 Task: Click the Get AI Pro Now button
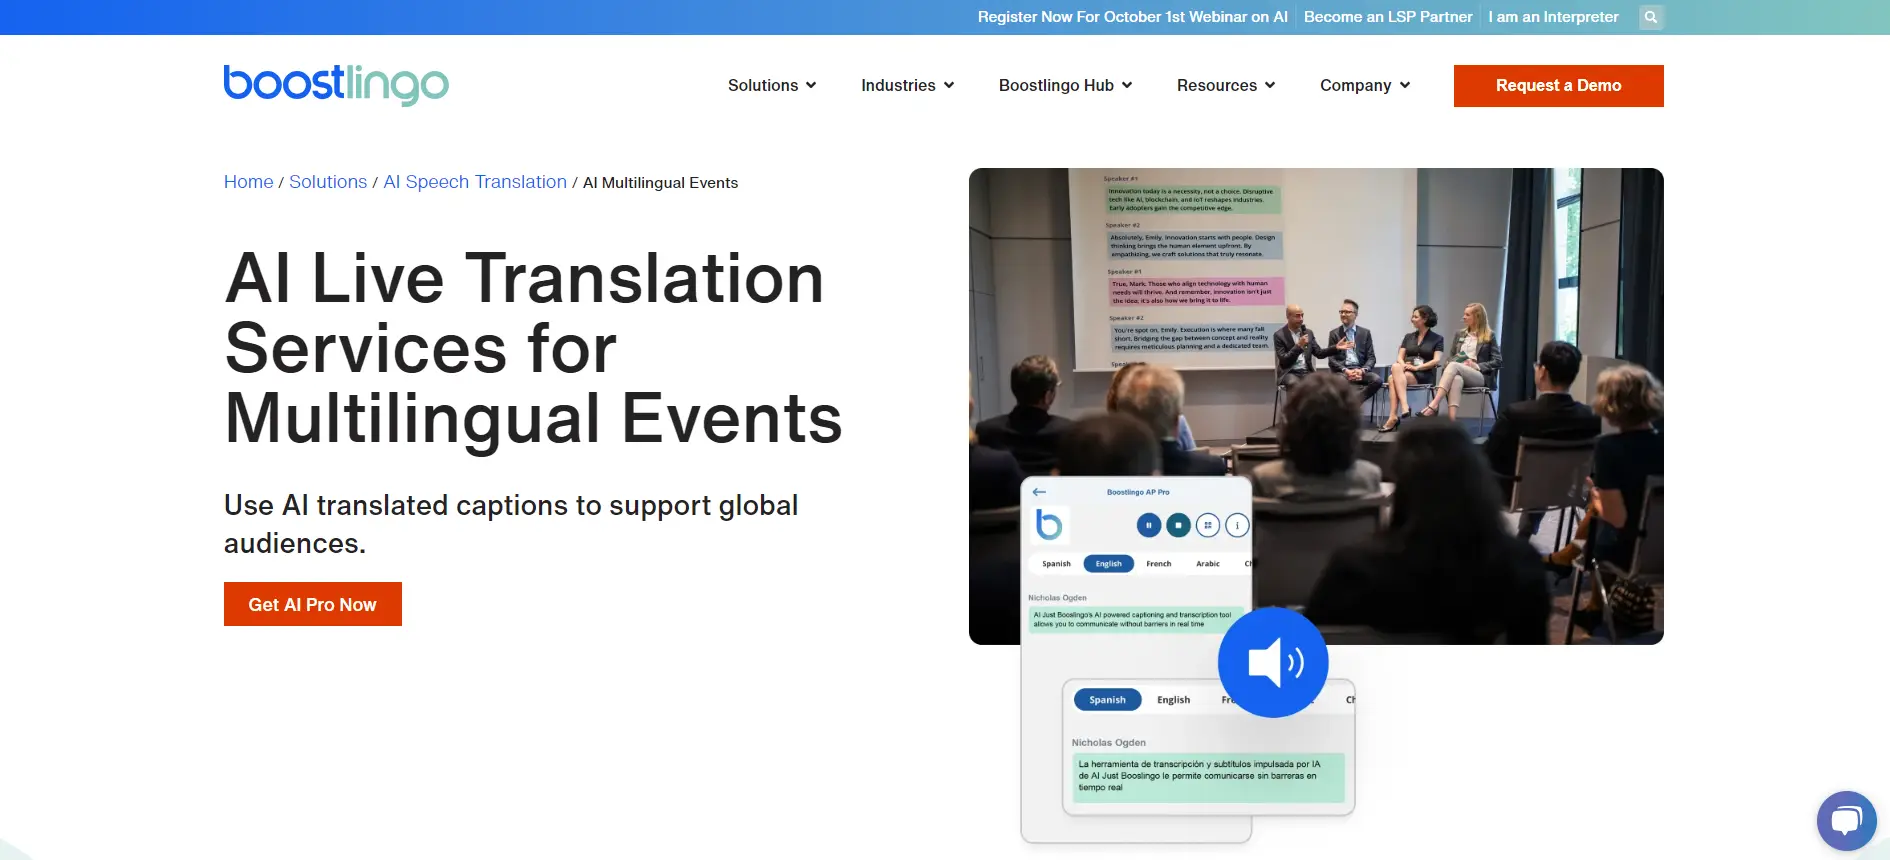coord(313,604)
